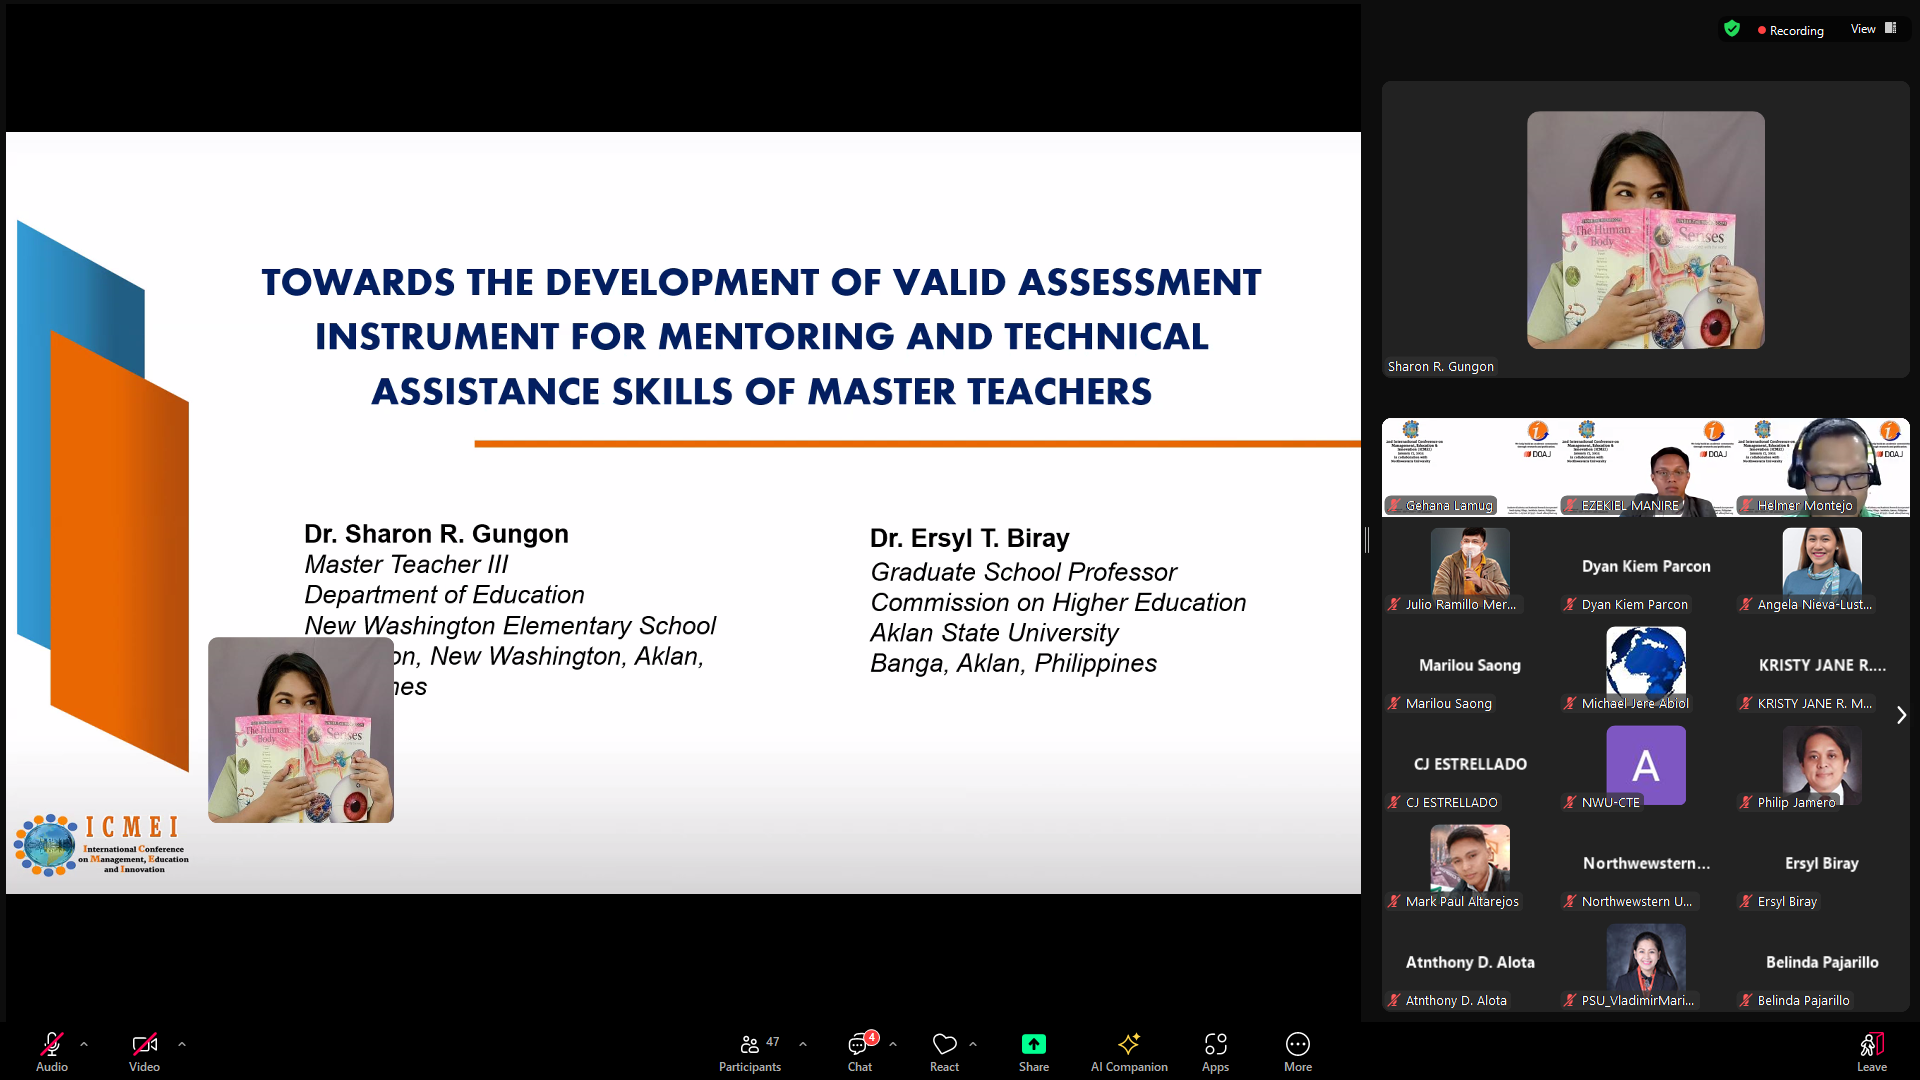Leave the meeting
The height and width of the screenshot is (1080, 1920).
click(x=1871, y=1050)
